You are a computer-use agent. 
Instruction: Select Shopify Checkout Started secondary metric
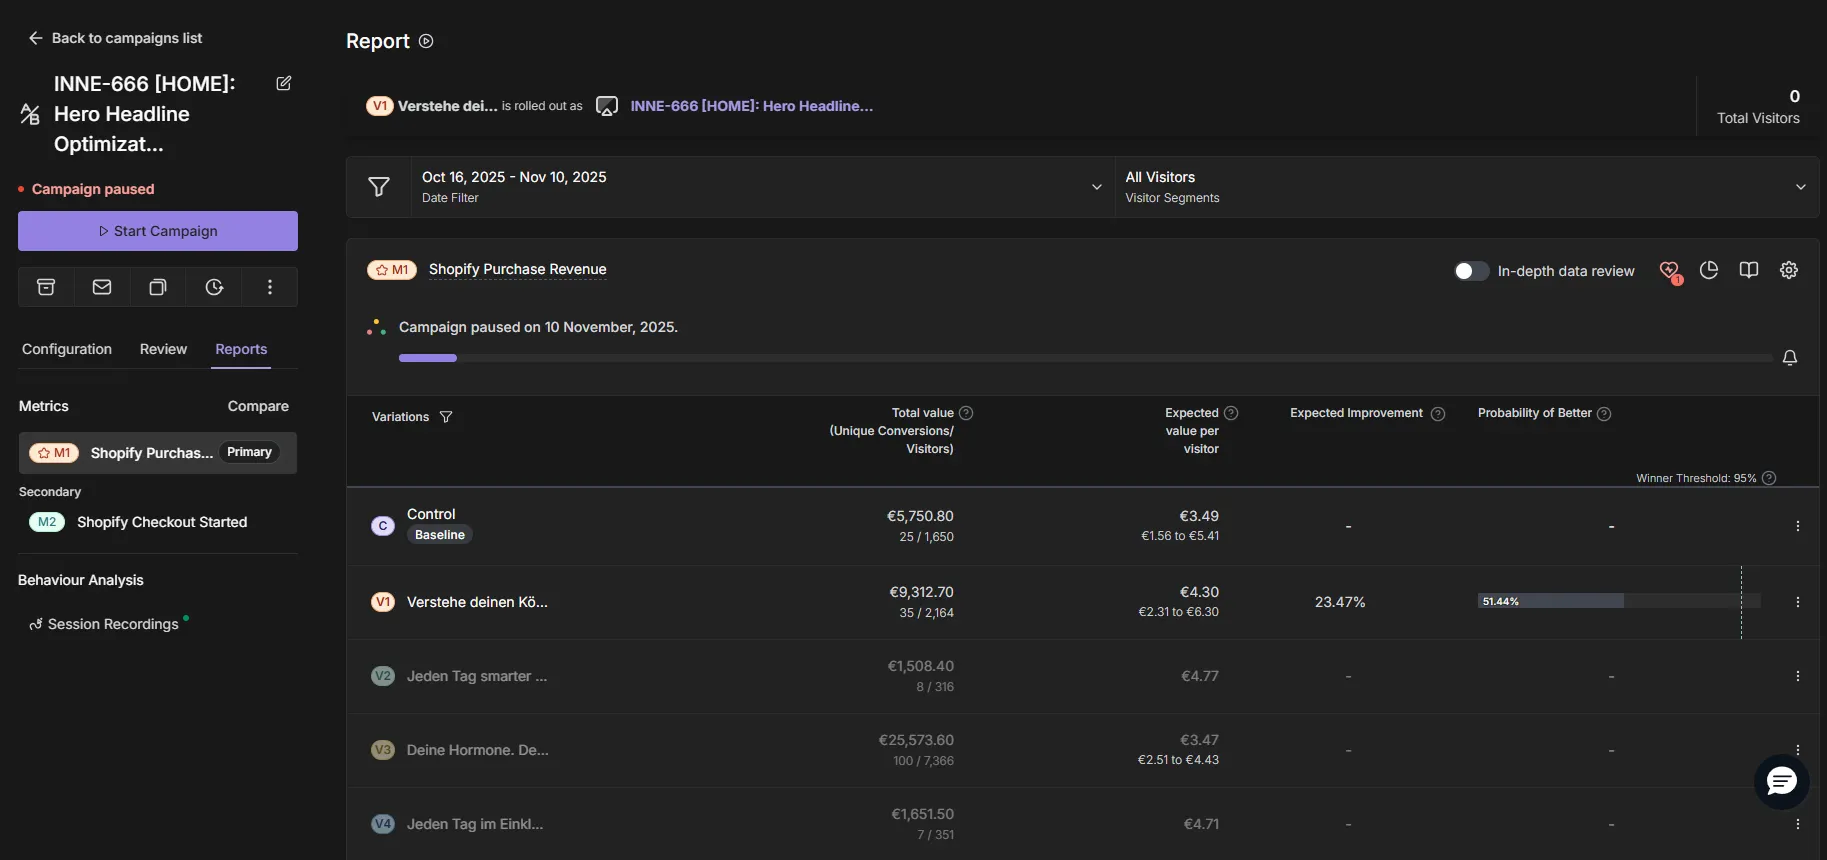point(161,522)
